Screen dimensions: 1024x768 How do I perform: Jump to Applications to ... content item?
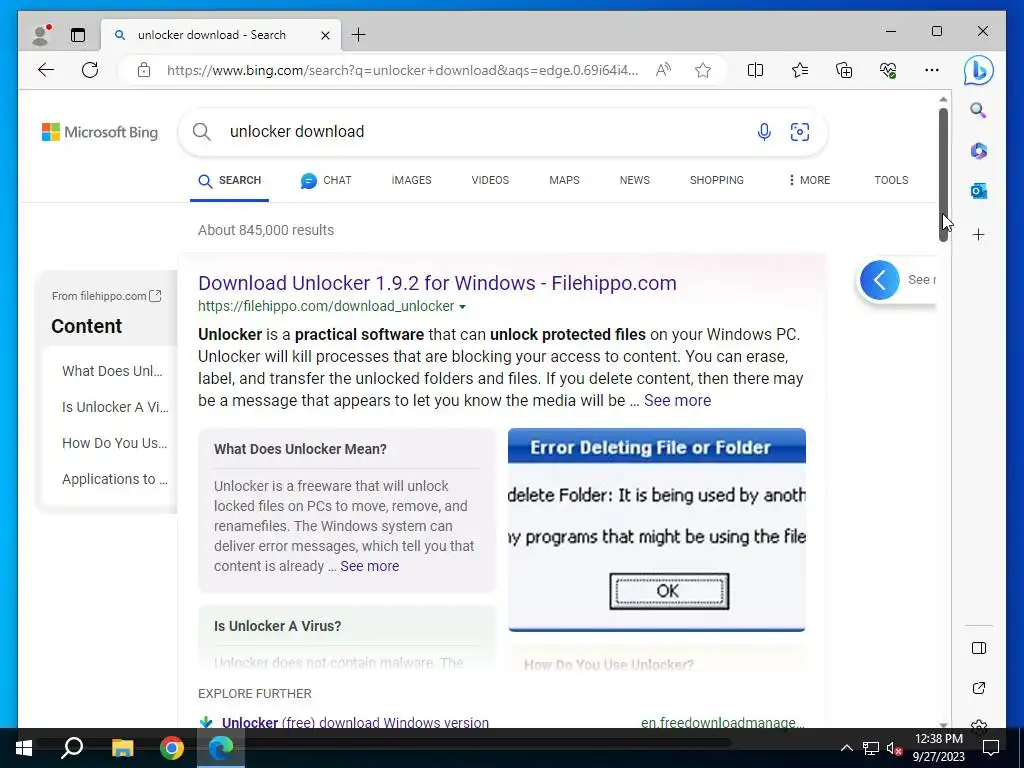pyautogui.click(x=115, y=479)
